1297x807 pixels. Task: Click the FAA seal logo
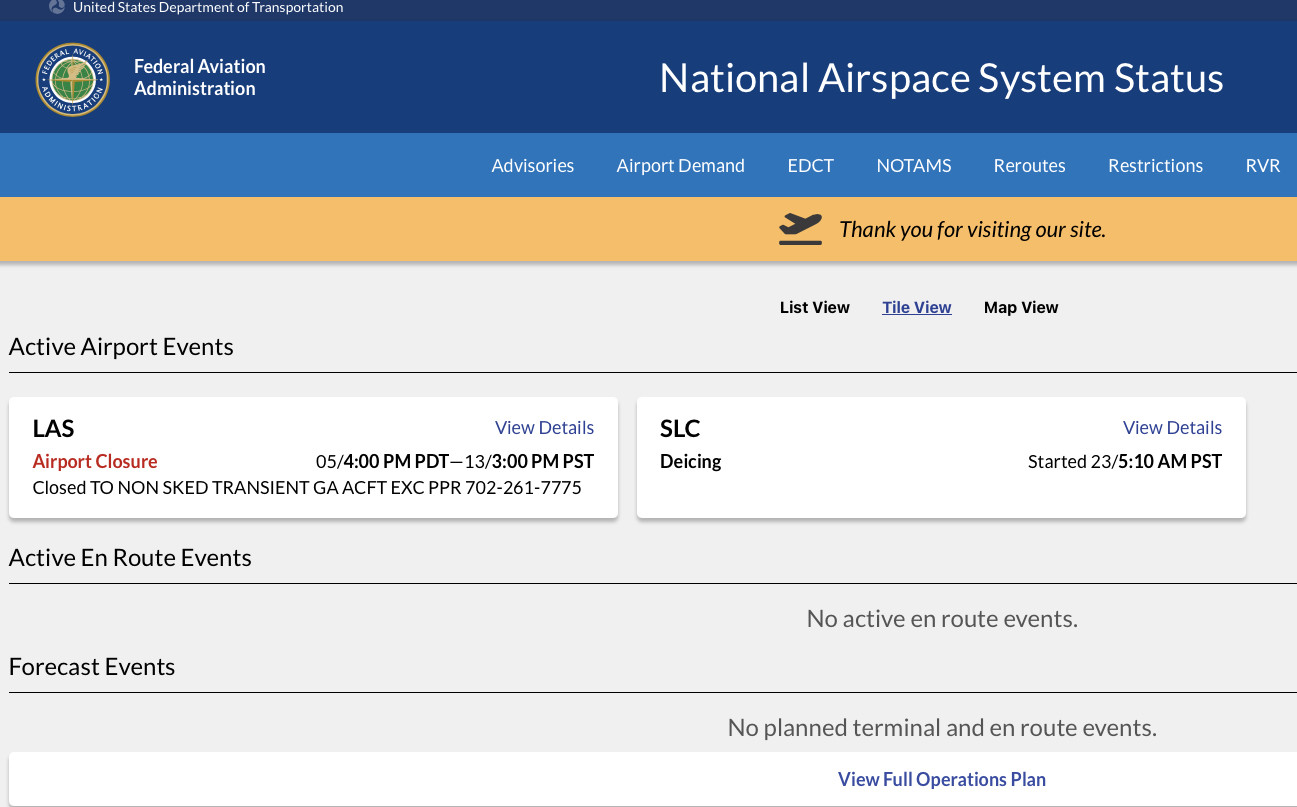tap(72, 79)
